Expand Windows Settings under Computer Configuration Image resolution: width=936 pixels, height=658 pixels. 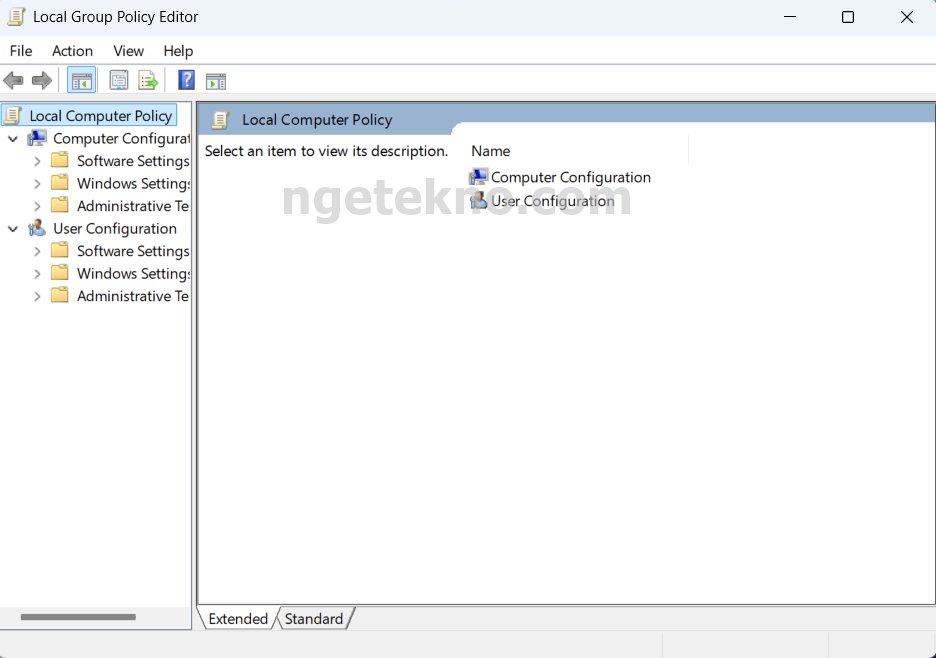point(37,184)
